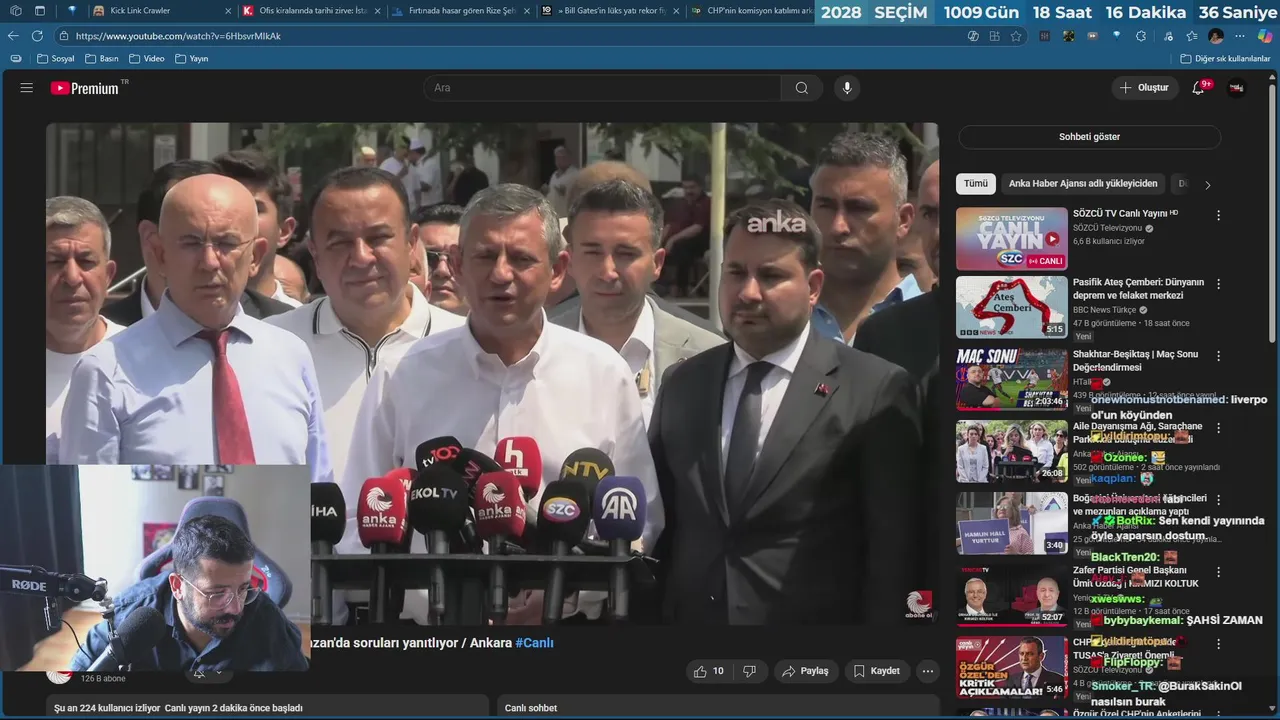This screenshot has width=1280, height=720.
Task: Launch Copilot from the toolbar
Action: pos(1265,36)
